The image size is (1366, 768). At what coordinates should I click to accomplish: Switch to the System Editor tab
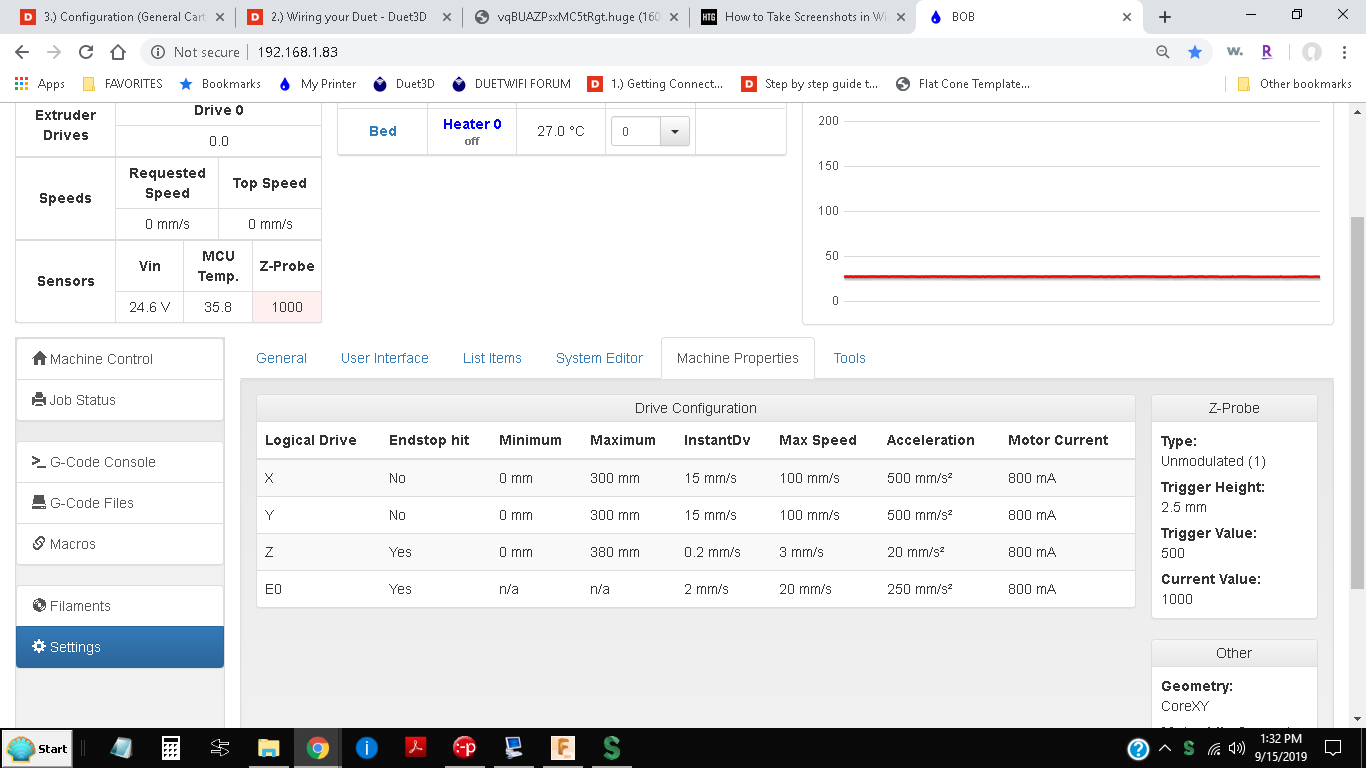pyautogui.click(x=599, y=358)
